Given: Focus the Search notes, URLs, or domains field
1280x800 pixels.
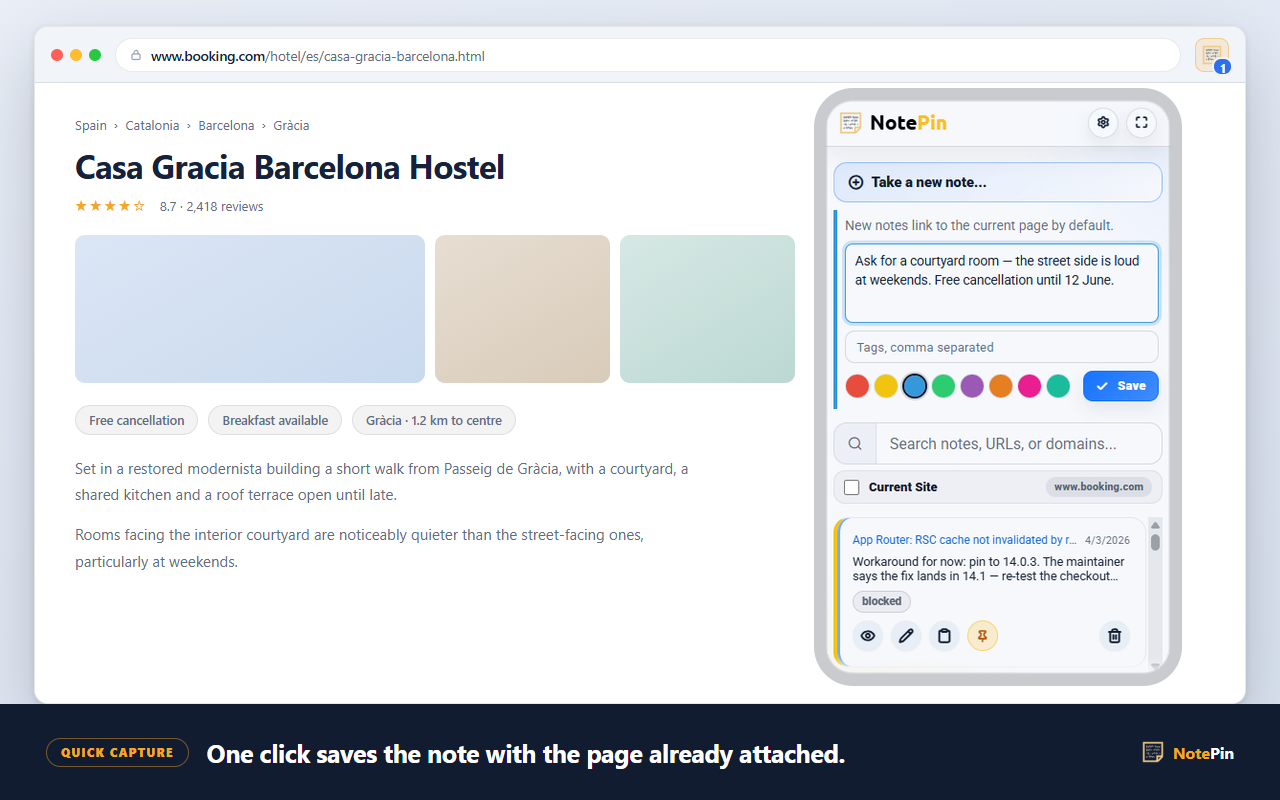Looking at the screenshot, I should 1018,444.
